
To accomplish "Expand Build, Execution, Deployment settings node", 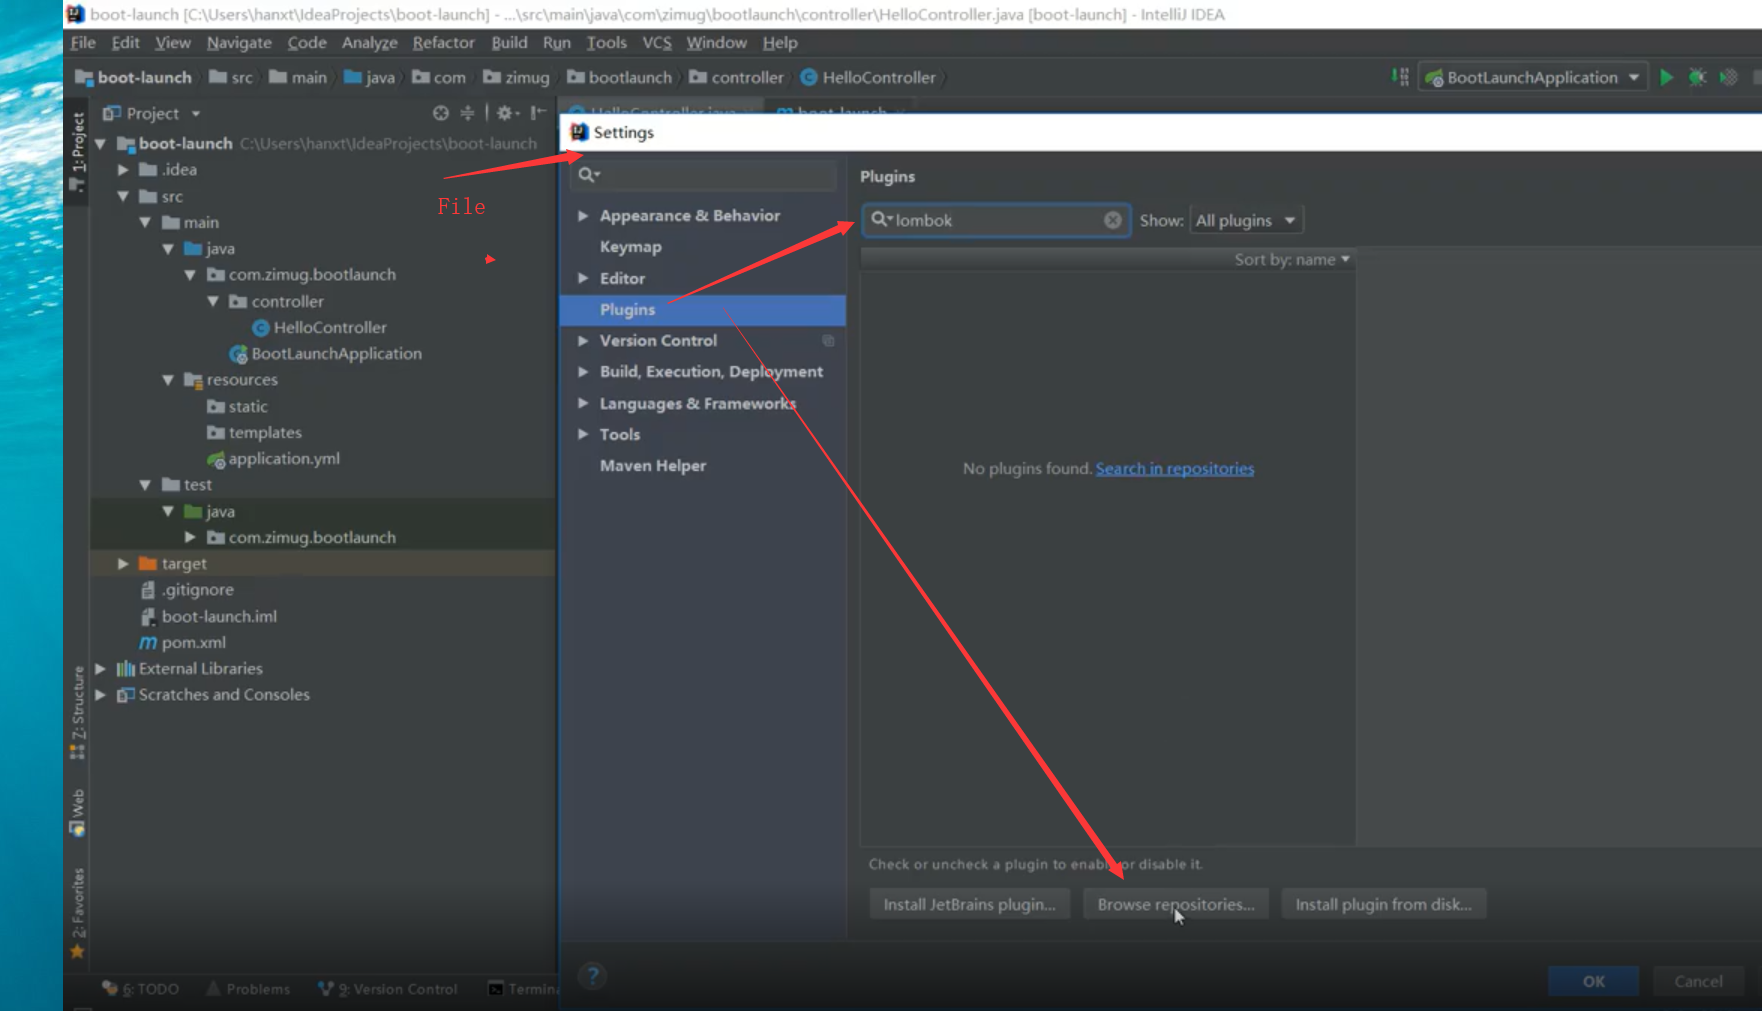I will [583, 371].
